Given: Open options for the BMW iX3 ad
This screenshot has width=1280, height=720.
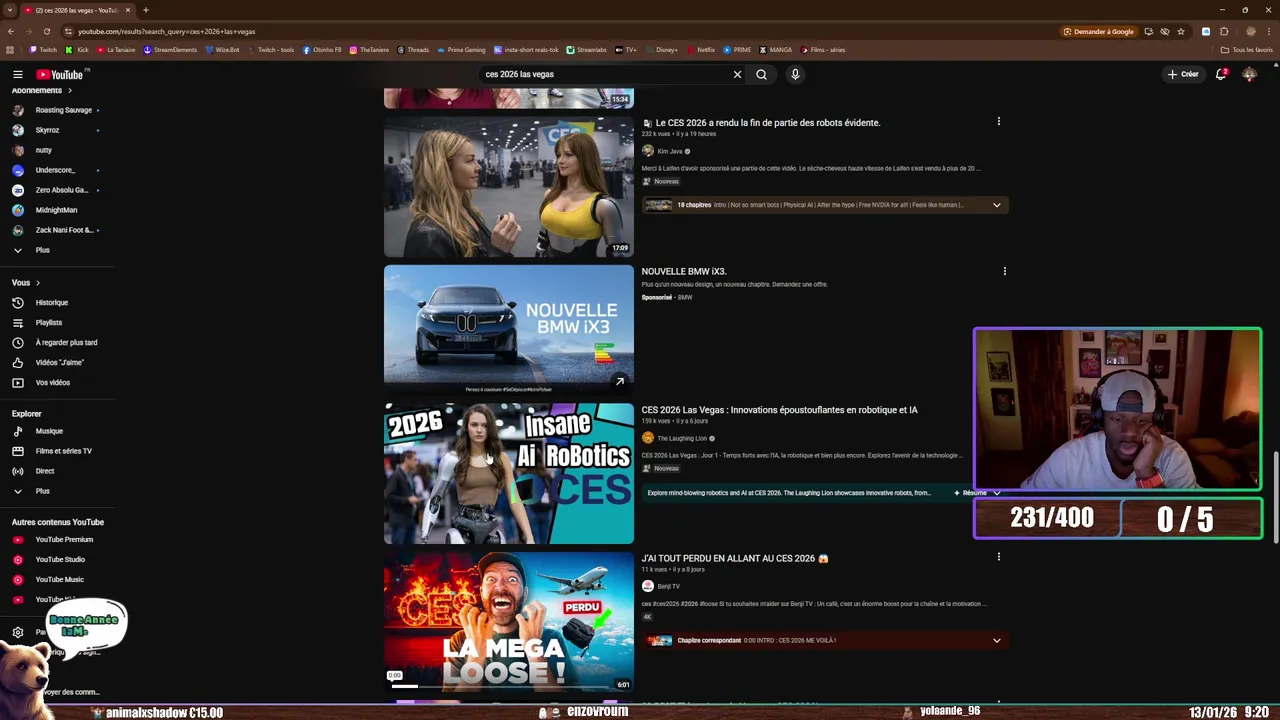Looking at the screenshot, I should 1004,271.
